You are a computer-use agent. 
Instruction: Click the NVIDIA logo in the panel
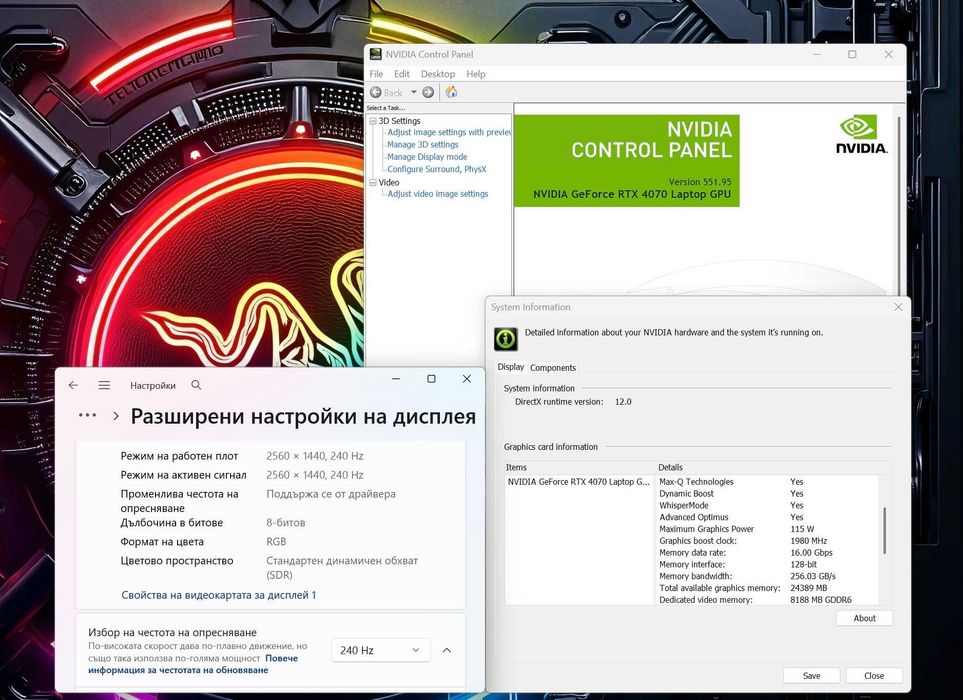[862, 134]
